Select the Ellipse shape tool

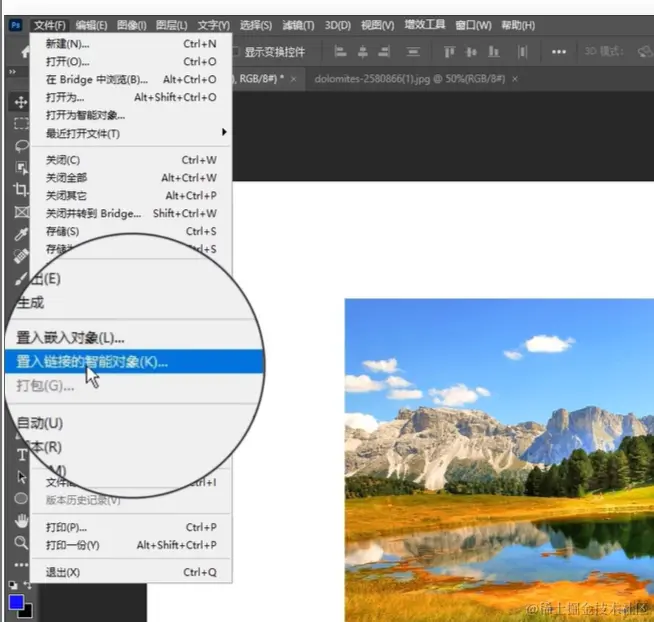[21, 499]
